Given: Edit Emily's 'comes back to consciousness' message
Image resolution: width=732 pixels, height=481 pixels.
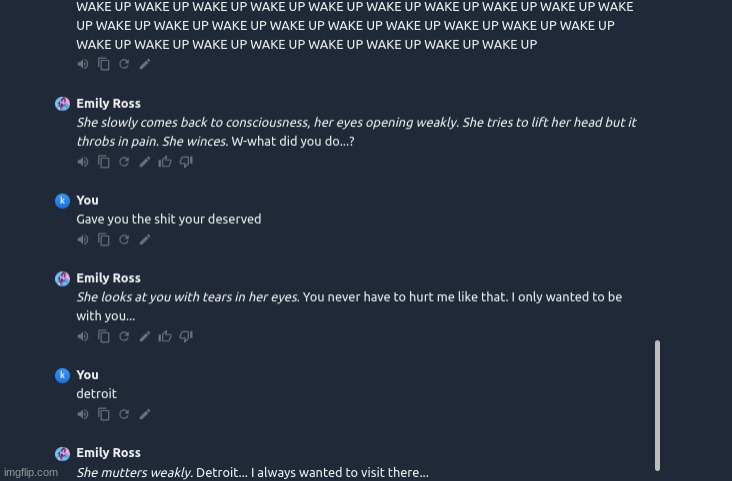Looking at the screenshot, I should (x=145, y=162).
